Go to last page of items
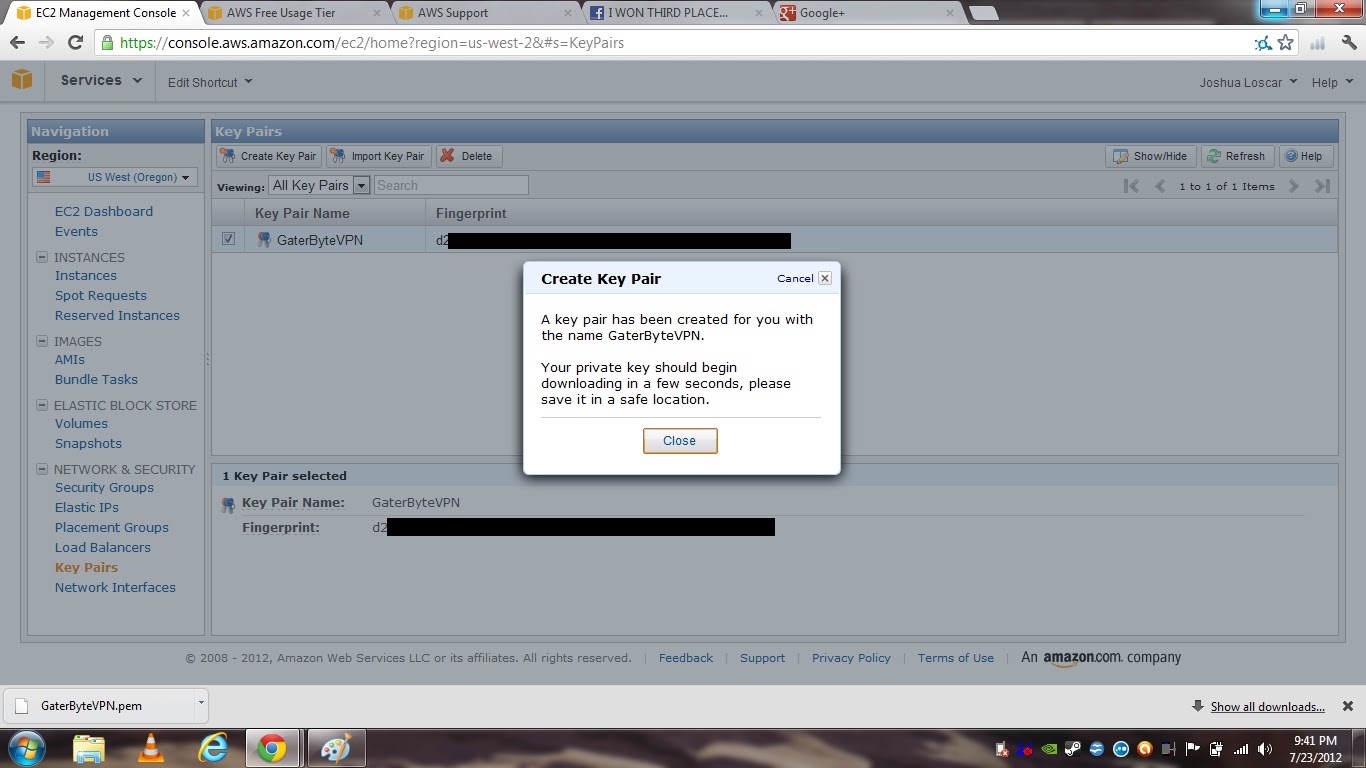The image size is (1366, 768). coord(1322,186)
